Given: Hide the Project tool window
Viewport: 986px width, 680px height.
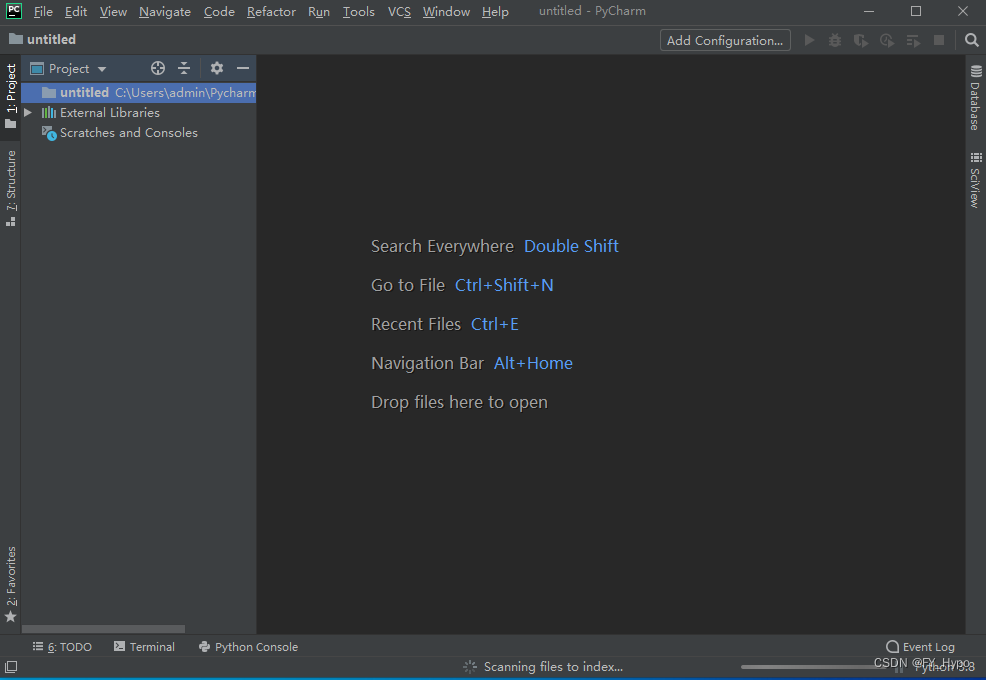Looking at the screenshot, I should click(243, 68).
